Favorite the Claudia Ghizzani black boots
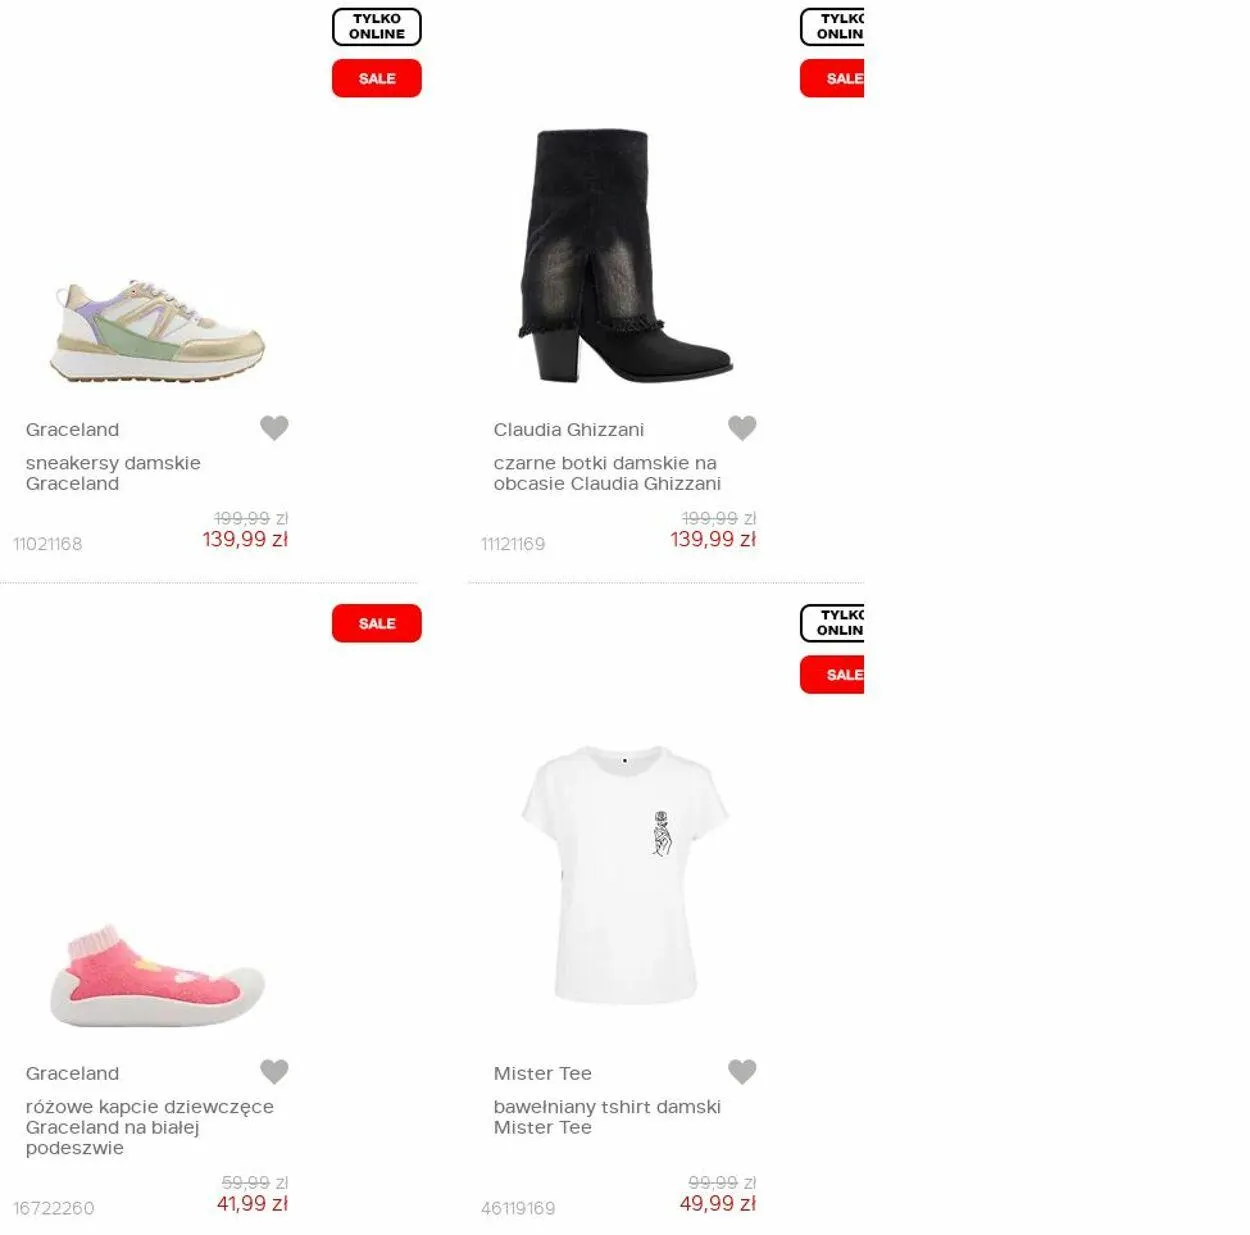Viewport: 1250px width, 1235px height. pyautogui.click(x=742, y=428)
